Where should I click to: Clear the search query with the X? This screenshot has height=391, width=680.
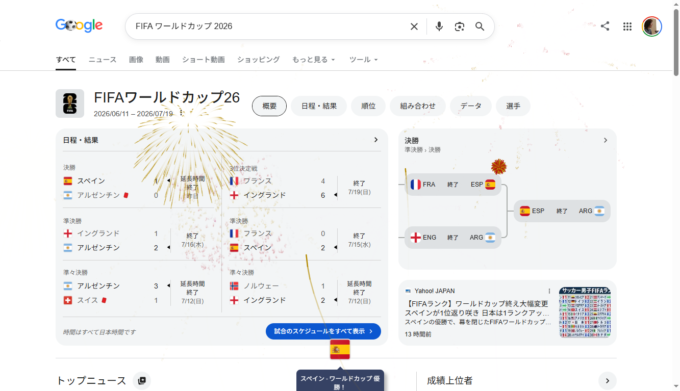pos(414,26)
